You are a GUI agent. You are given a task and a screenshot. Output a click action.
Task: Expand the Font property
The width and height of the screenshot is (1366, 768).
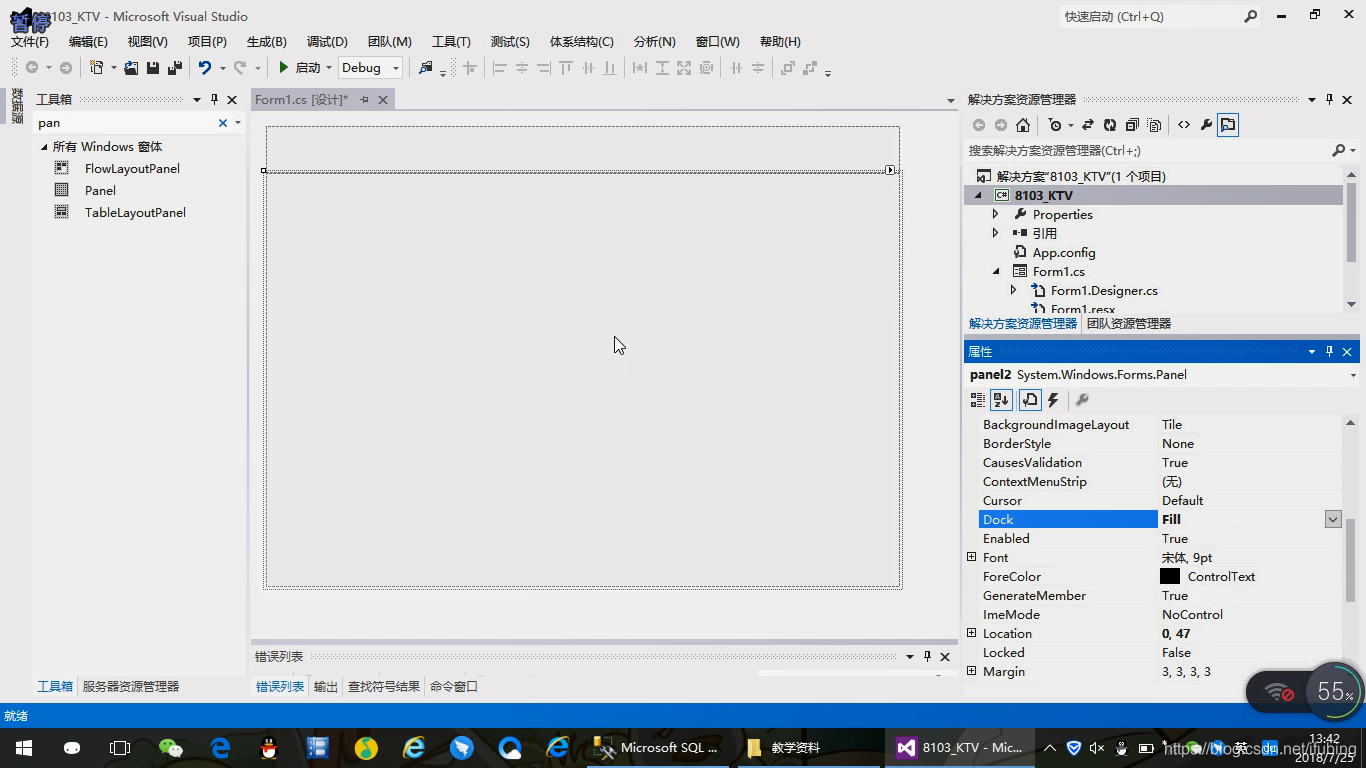coord(971,557)
